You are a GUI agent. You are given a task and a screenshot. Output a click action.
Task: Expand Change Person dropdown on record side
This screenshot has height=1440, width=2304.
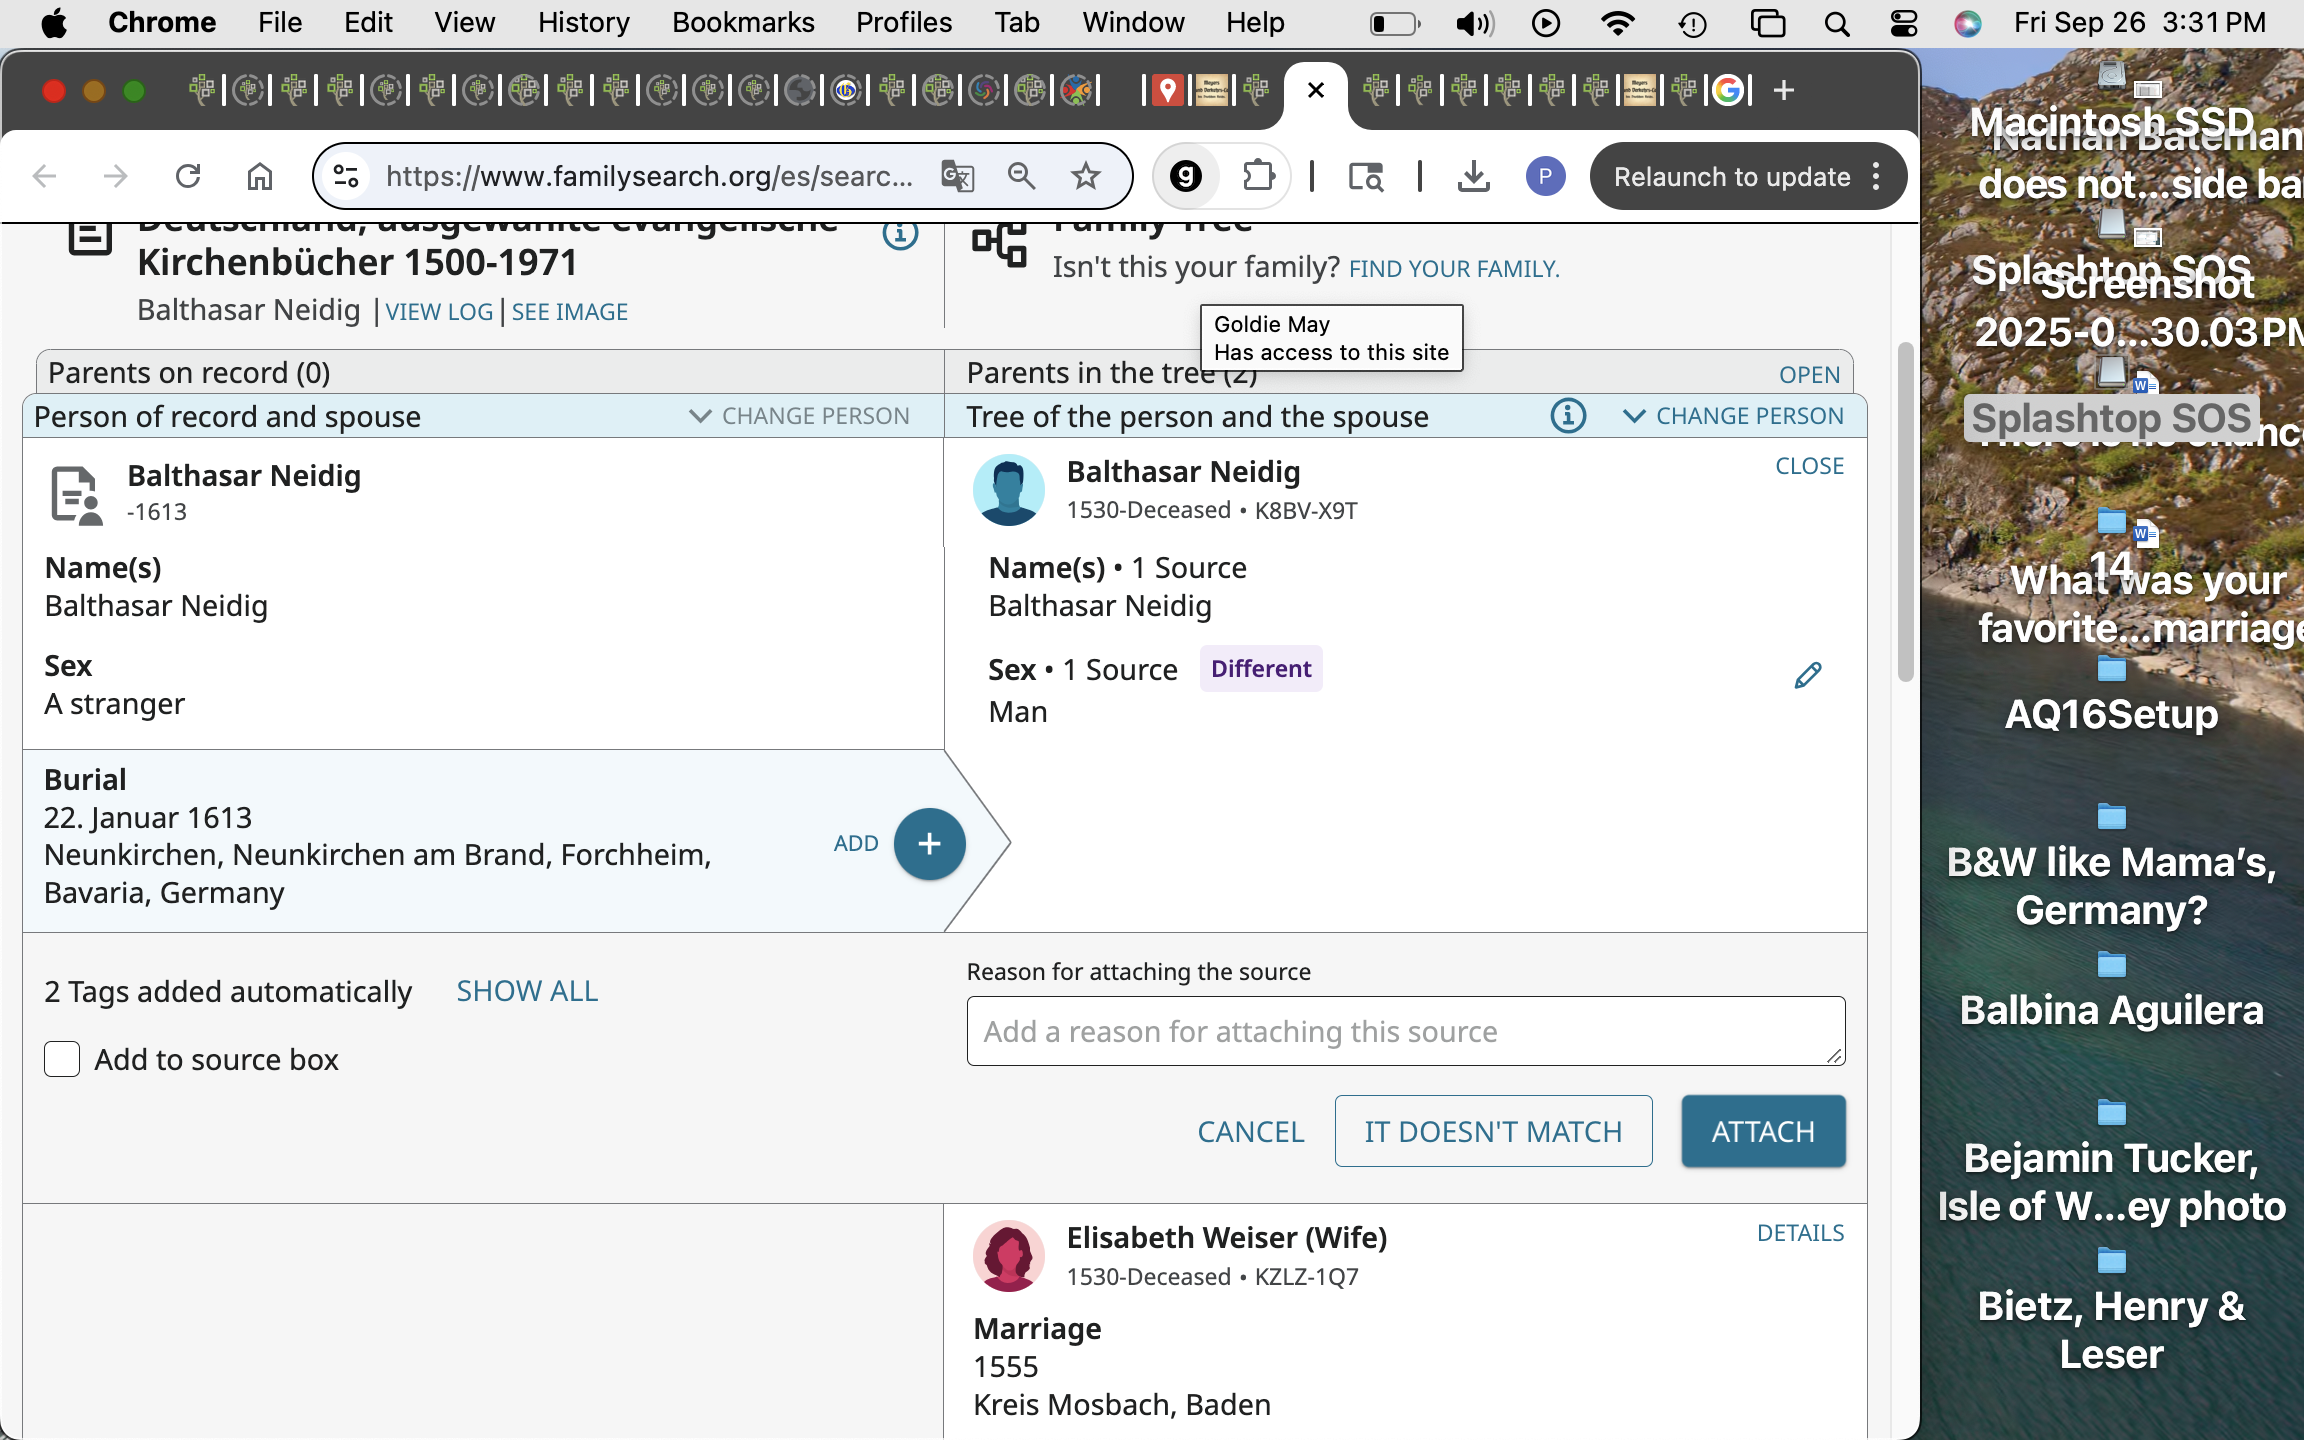(x=800, y=416)
